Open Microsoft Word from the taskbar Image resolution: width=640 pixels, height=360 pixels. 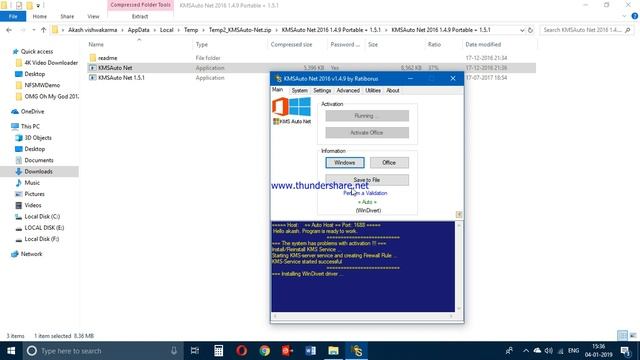311,351
